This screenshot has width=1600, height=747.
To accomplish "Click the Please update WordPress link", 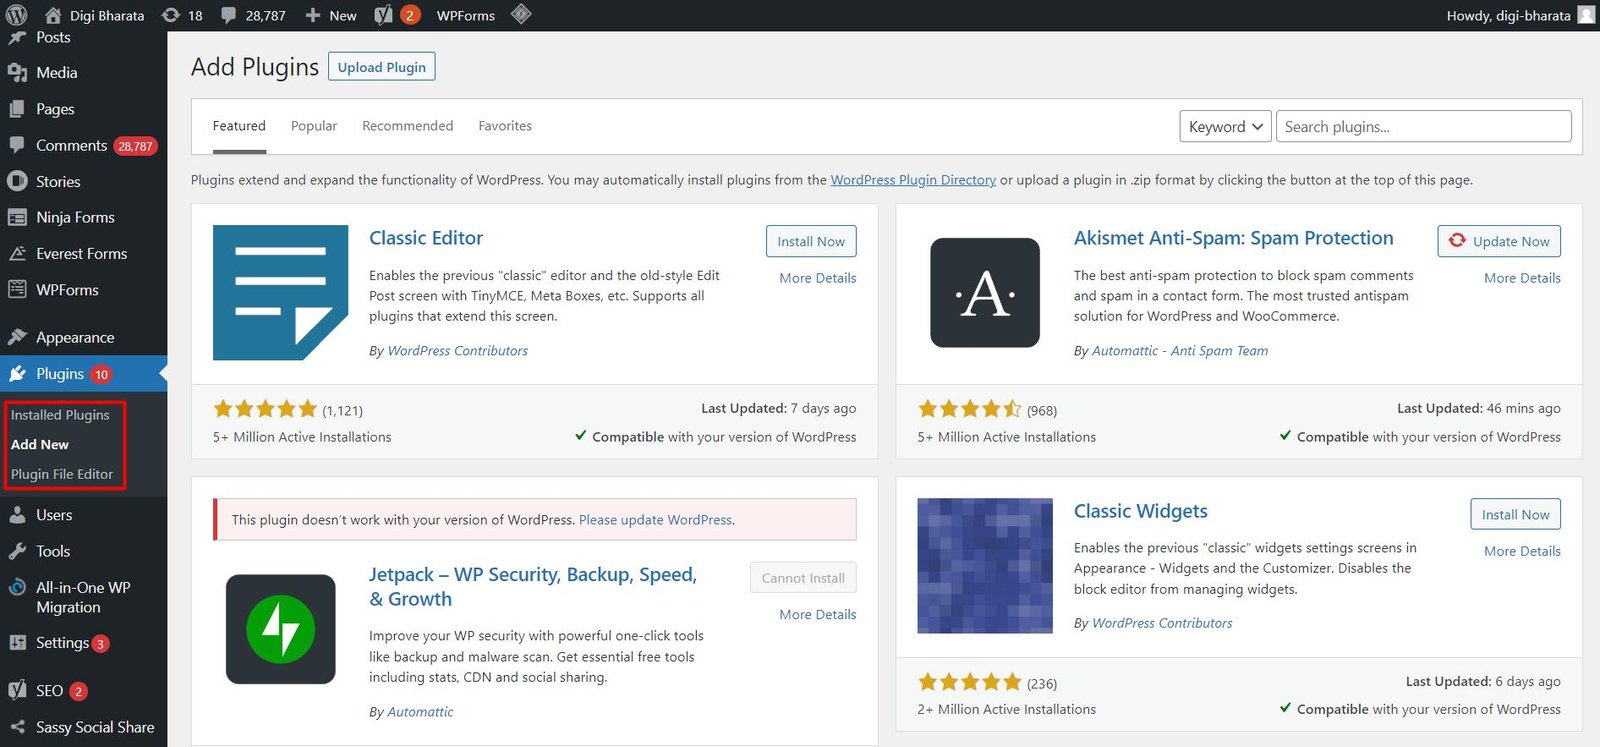I will tap(656, 520).
